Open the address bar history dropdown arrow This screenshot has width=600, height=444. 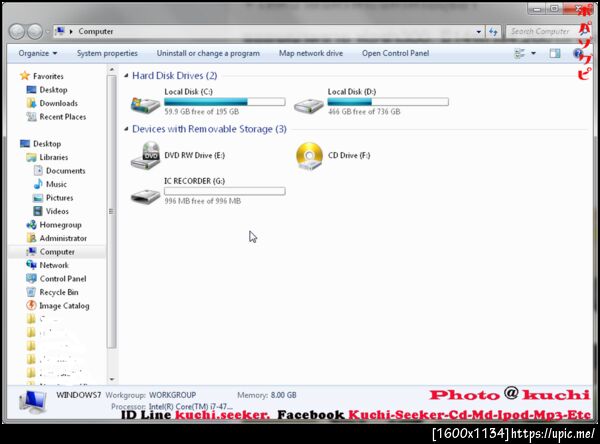click(x=478, y=32)
